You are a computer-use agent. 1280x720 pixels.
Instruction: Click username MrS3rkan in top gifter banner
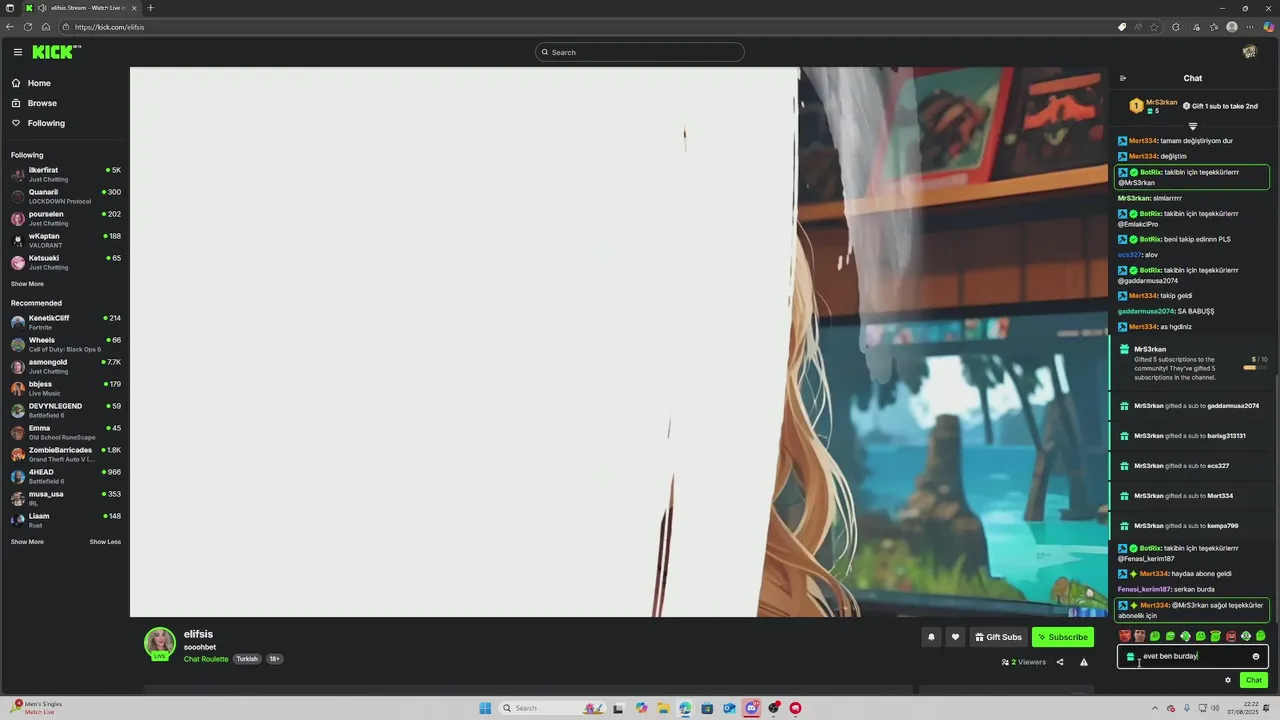tap(1162, 102)
